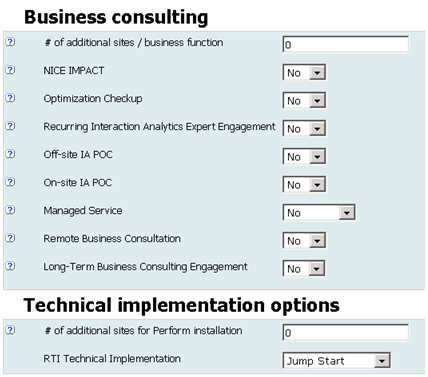
Task: Click help icon next to Off-site IA POC
Action: click(11, 154)
